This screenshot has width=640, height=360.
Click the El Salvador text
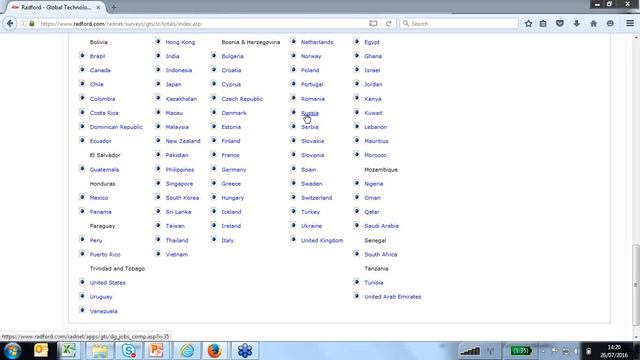pos(105,155)
